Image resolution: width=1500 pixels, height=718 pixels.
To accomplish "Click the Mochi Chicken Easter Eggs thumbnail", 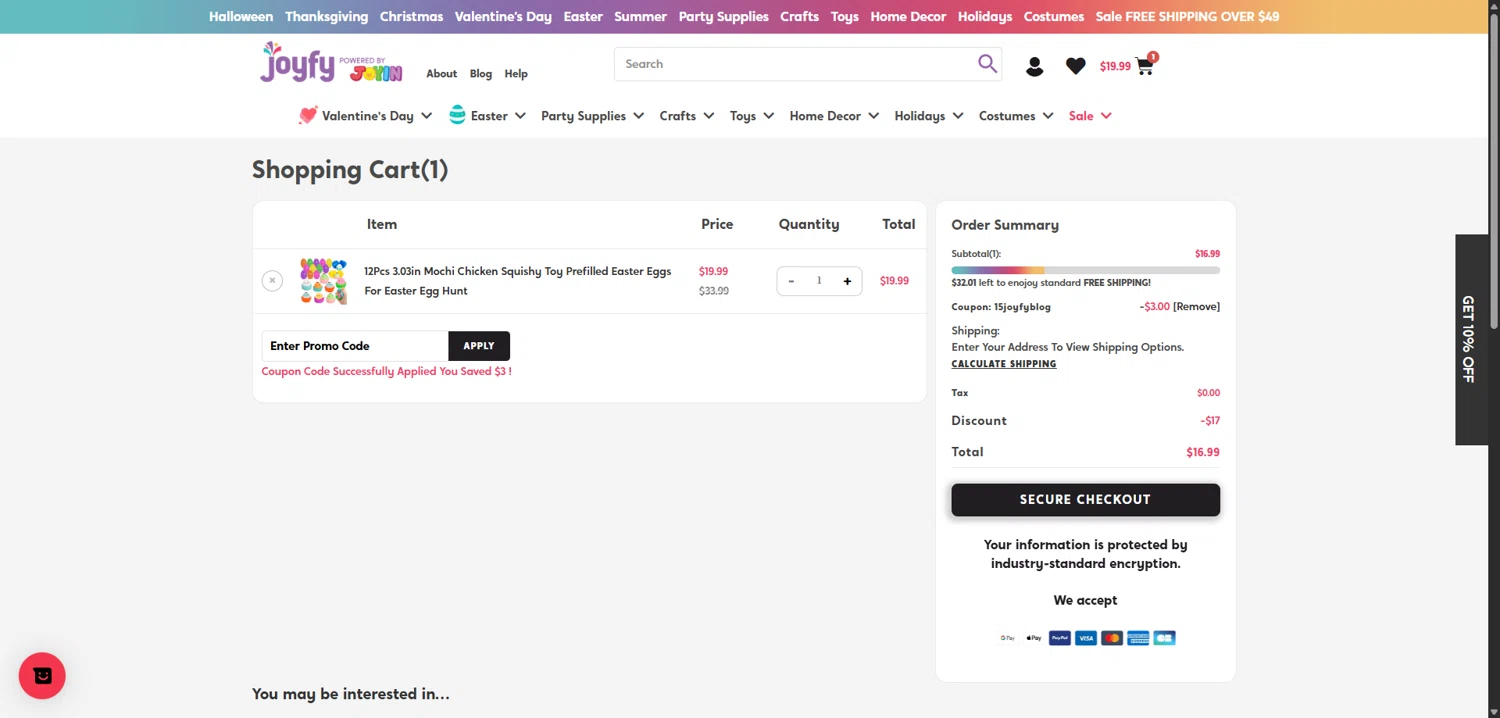I will tap(323, 281).
